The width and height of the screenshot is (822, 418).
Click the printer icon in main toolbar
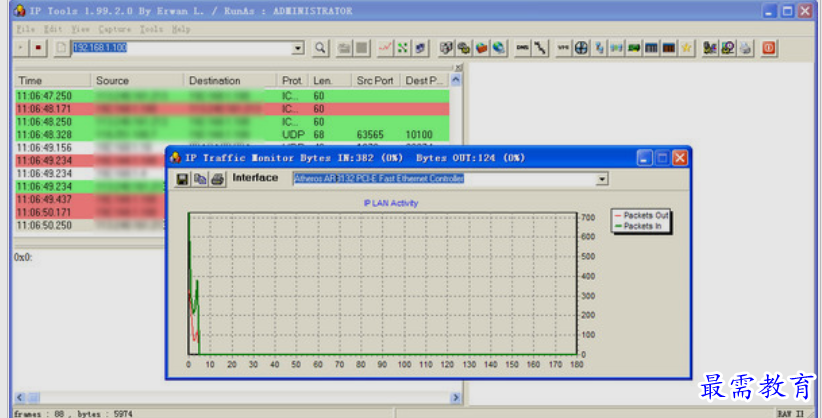(745, 48)
